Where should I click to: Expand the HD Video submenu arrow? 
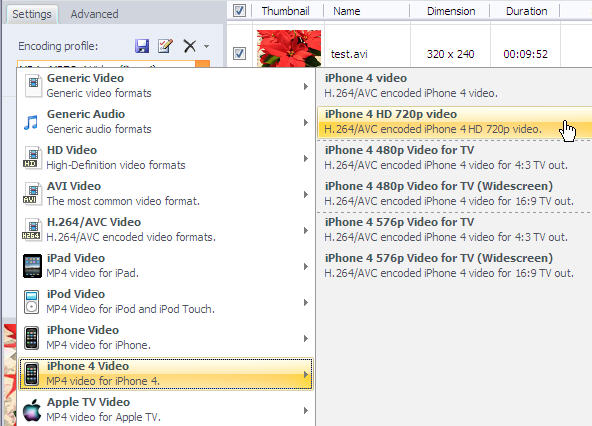point(305,158)
